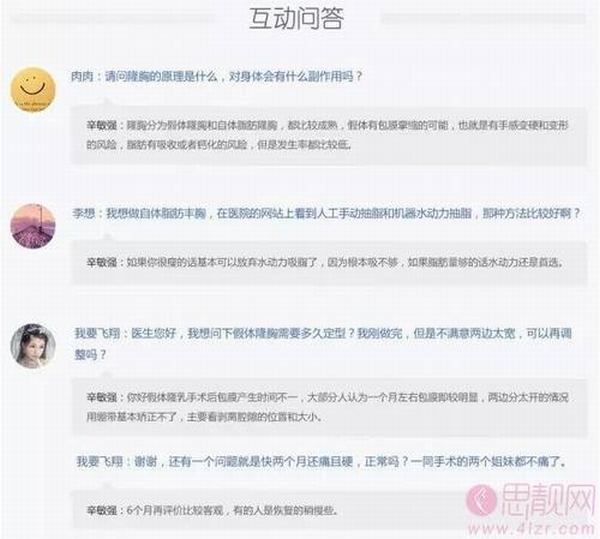Screen dimensions: 600x539
Task: Click 季想's question about 自体脂肪丰胸
Action: [x=343, y=213]
